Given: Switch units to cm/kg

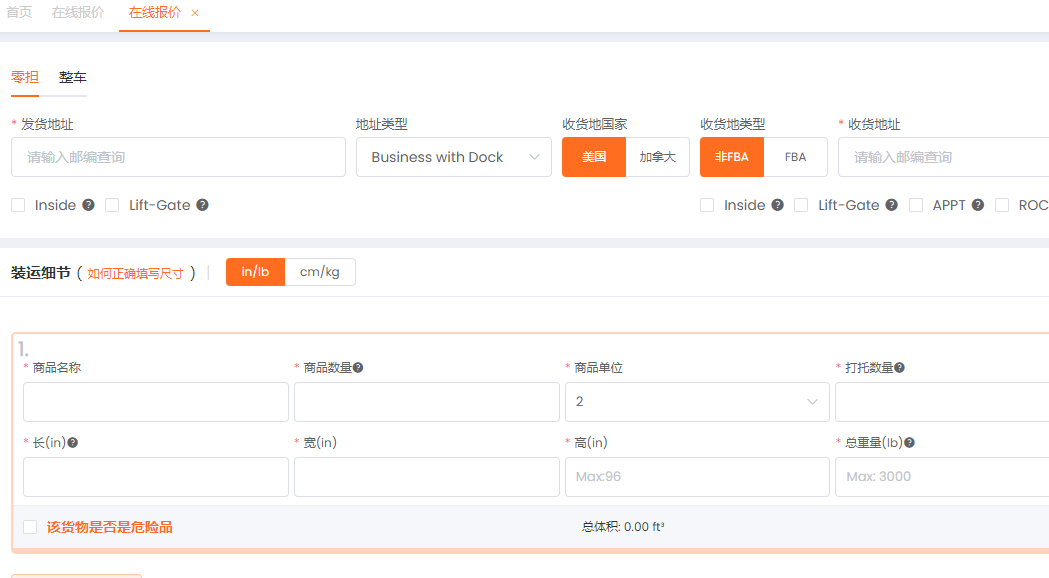Looking at the screenshot, I should click(x=320, y=272).
